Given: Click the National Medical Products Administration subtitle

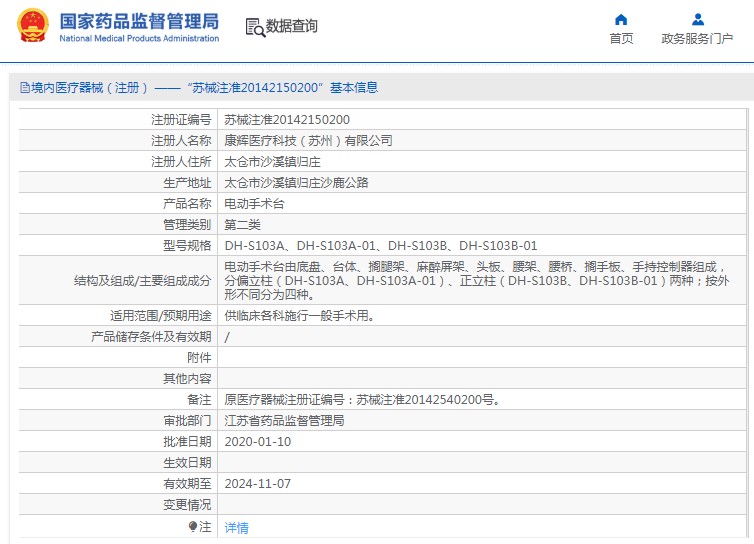Looking at the screenshot, I should point(139,38).
